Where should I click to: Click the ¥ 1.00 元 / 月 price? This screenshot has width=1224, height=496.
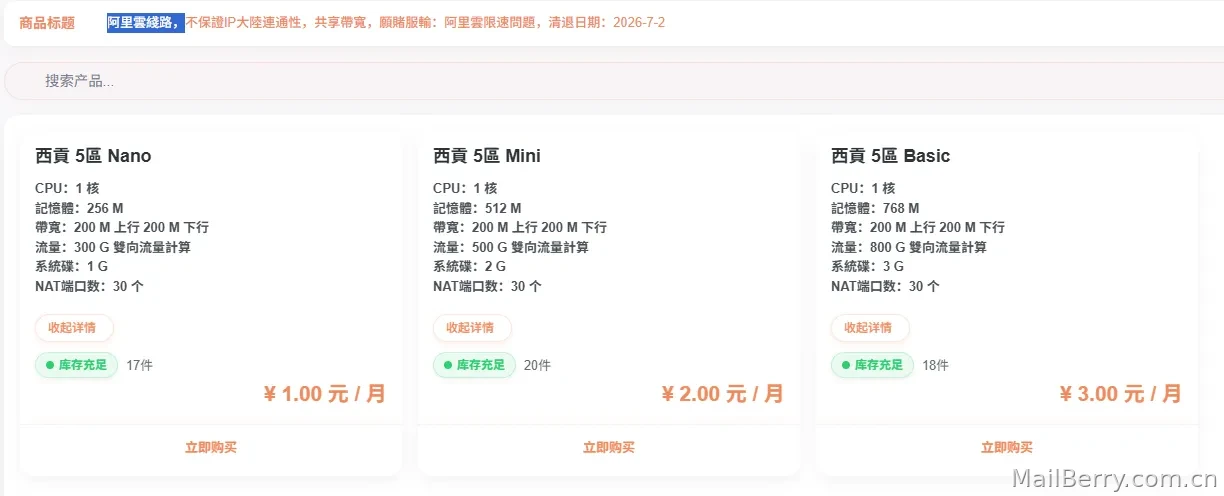coord(324,394)
